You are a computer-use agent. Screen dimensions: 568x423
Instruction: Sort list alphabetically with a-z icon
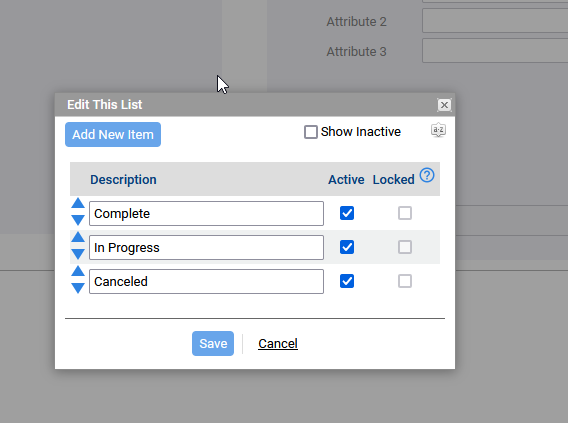(438, 130)
